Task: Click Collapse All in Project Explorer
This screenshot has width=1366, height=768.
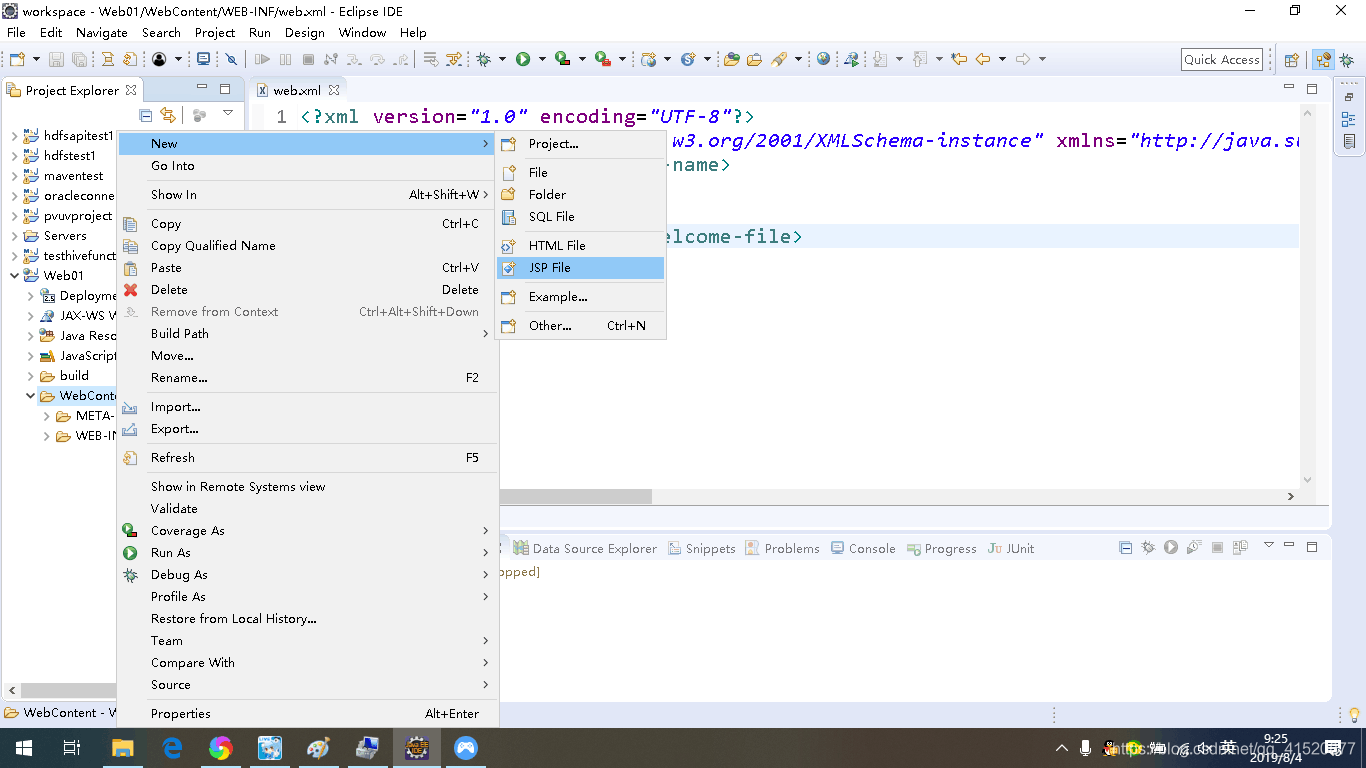Action: point(146,116)
